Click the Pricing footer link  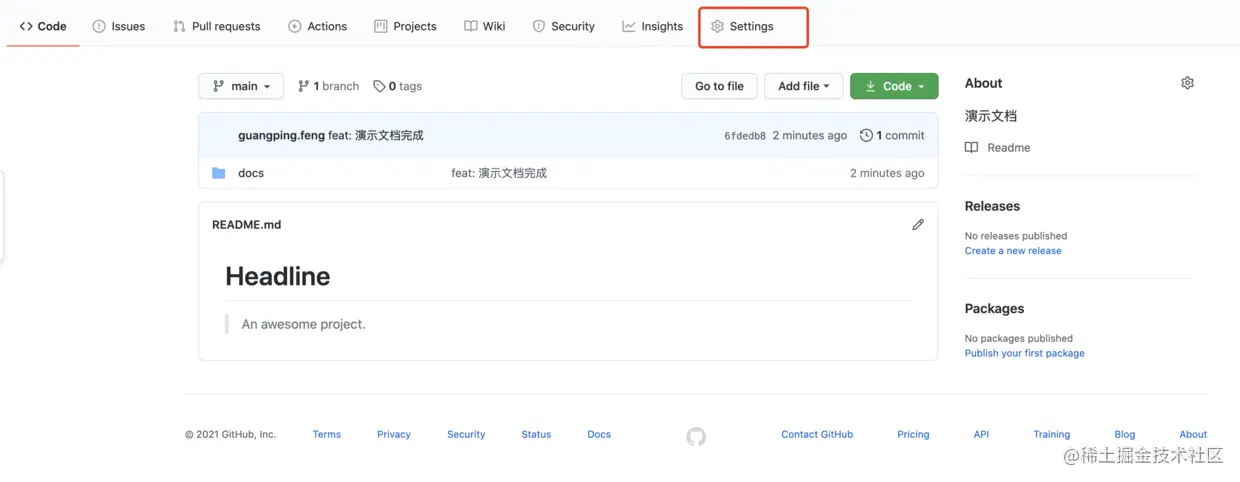pyautogui.click(x=913, y=435)
